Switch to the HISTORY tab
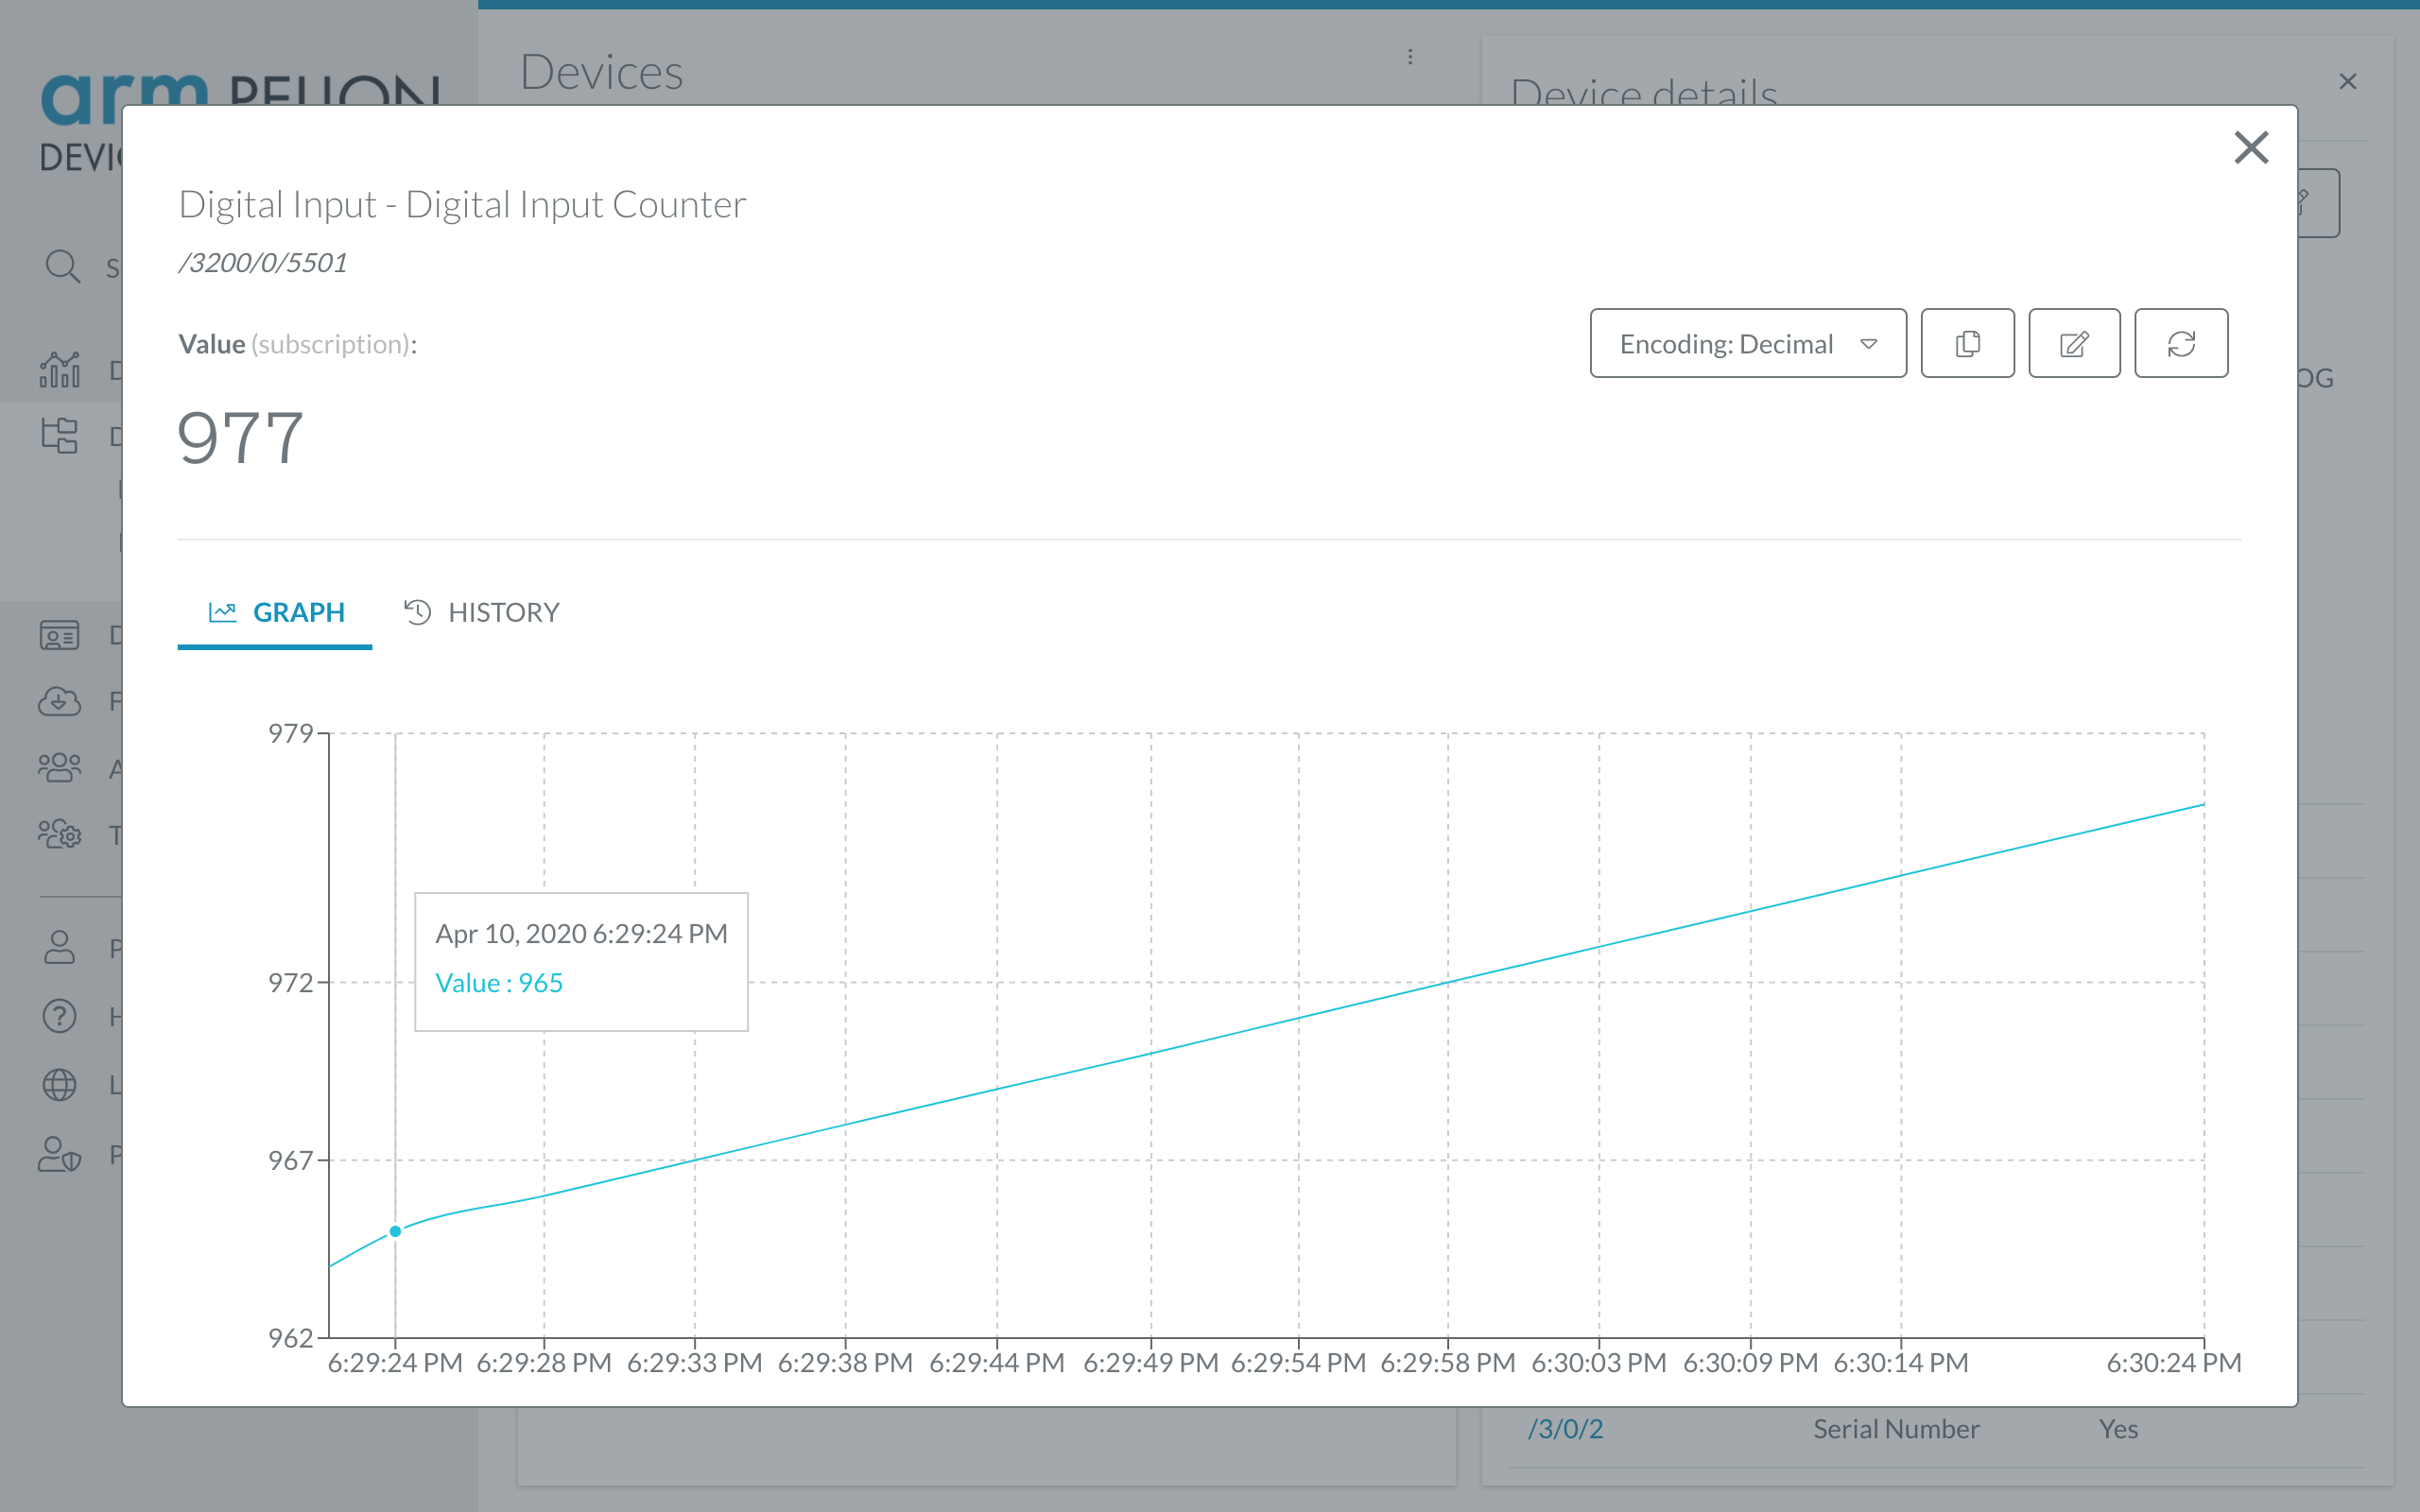The height and width of the screenshot is (1512, 2420). [482, 612]
